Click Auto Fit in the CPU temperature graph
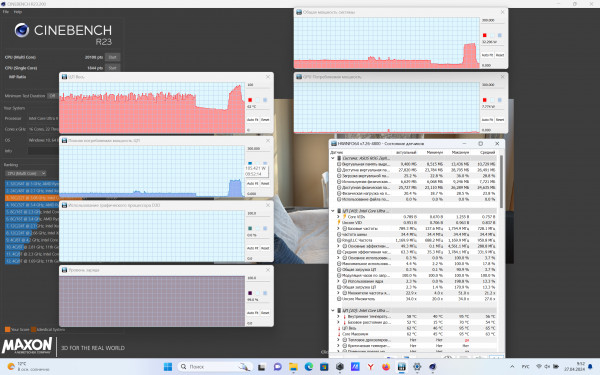Viewport: 600px width, 375px height. click(x=252, y=119)
